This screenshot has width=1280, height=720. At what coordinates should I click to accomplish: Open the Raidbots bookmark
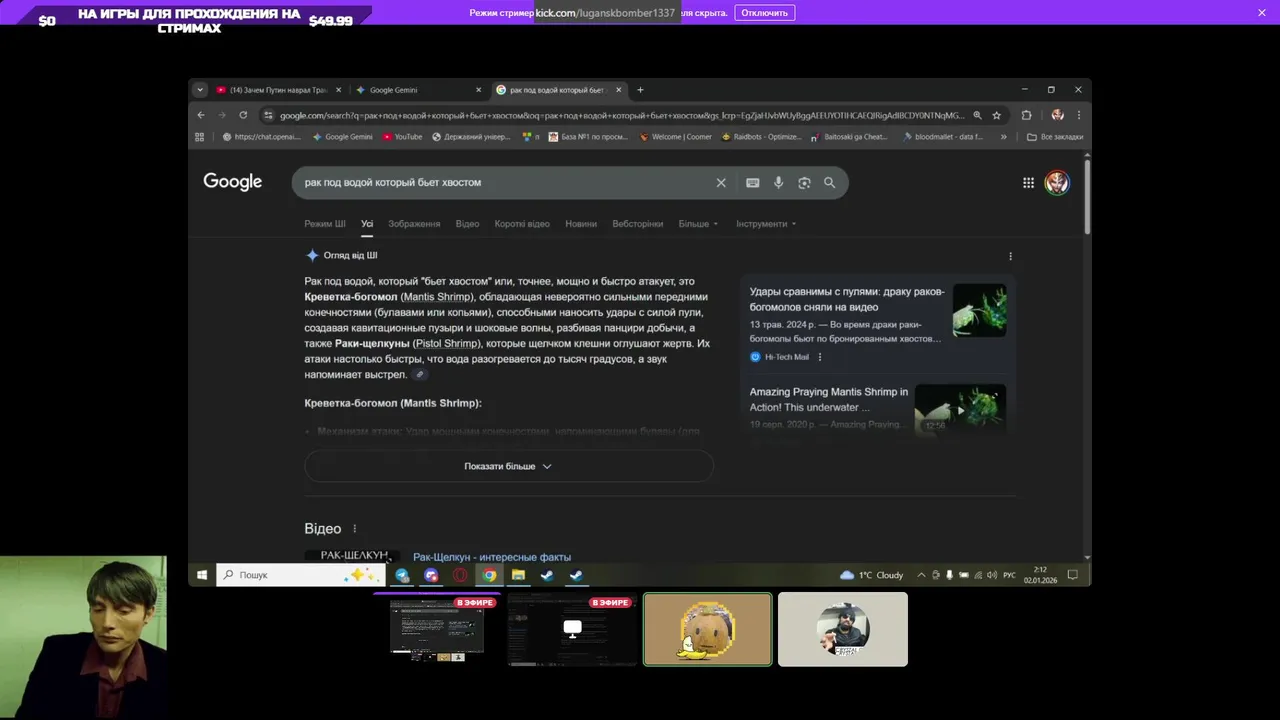761,137
